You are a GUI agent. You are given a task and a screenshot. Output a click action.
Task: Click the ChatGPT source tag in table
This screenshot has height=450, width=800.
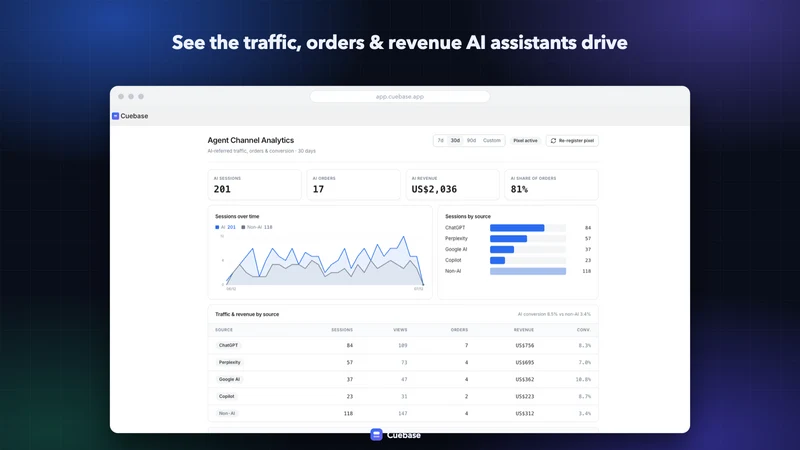coord(228,345)
